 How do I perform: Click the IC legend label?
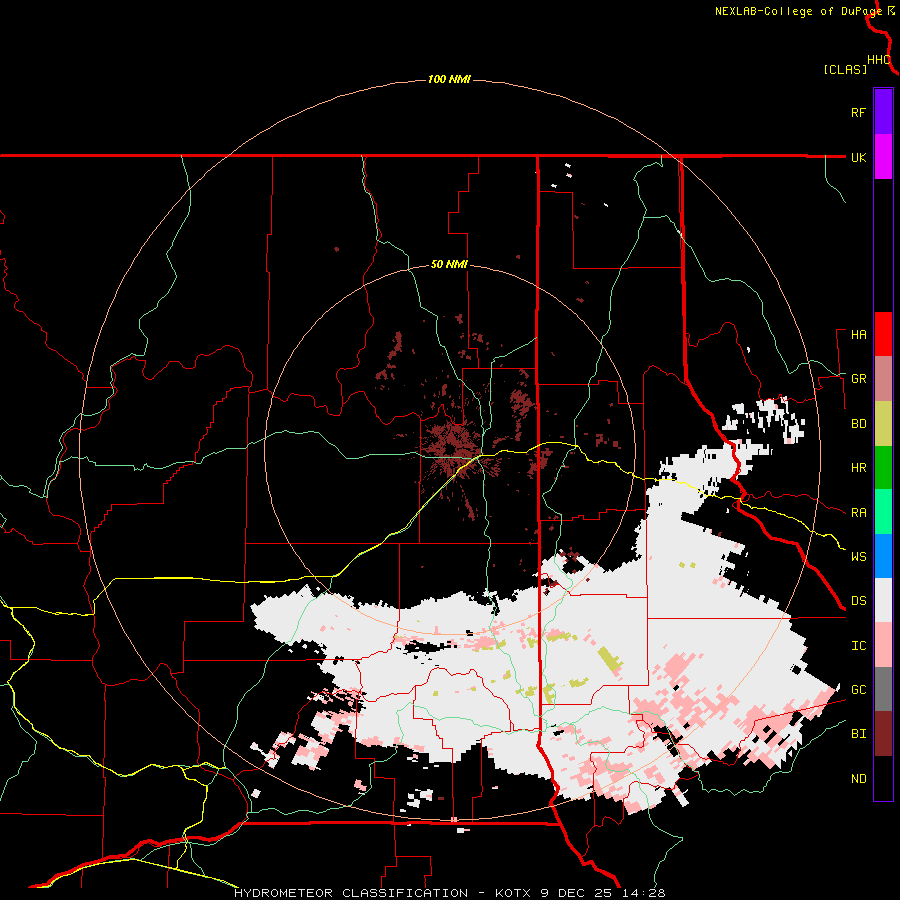click(859, 646)
